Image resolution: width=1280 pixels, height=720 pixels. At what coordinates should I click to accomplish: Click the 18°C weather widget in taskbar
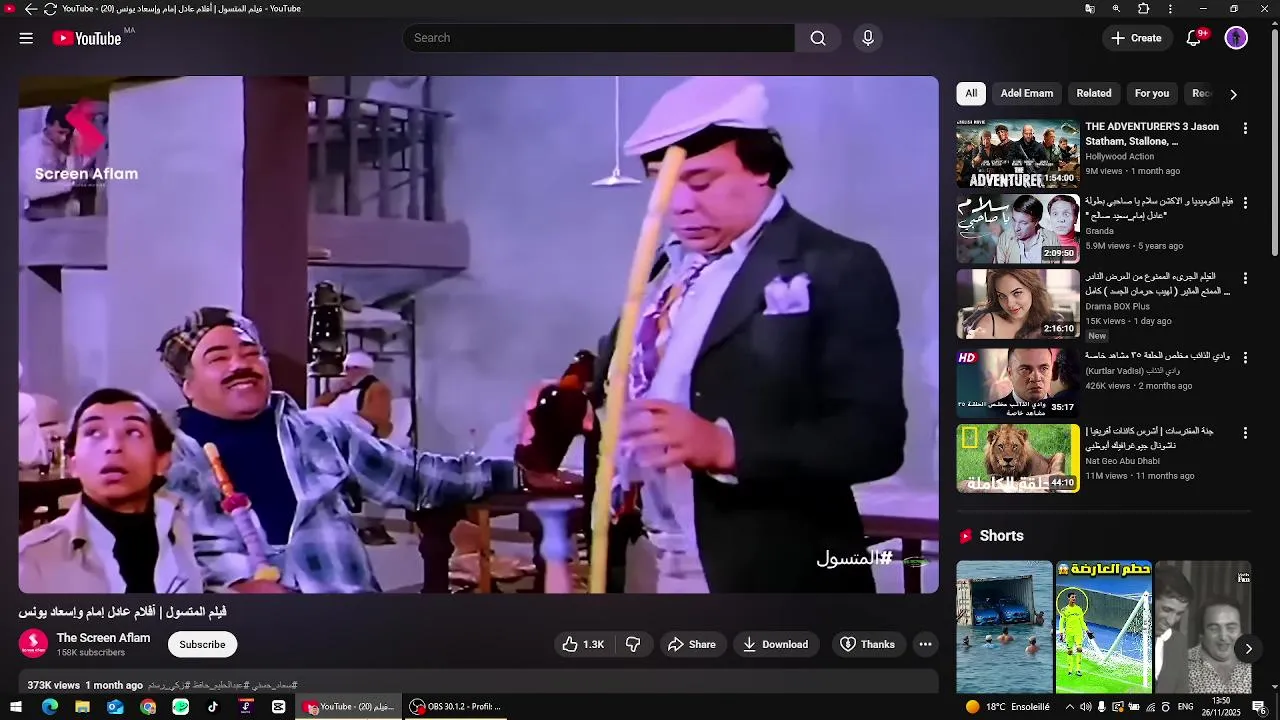click(1008, 707)
